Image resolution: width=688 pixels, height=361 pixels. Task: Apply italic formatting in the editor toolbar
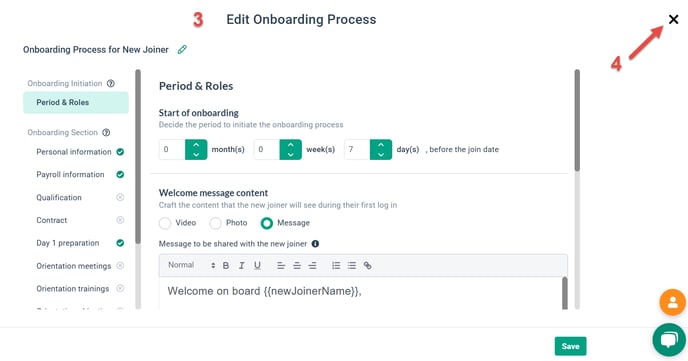click(241, 265)
